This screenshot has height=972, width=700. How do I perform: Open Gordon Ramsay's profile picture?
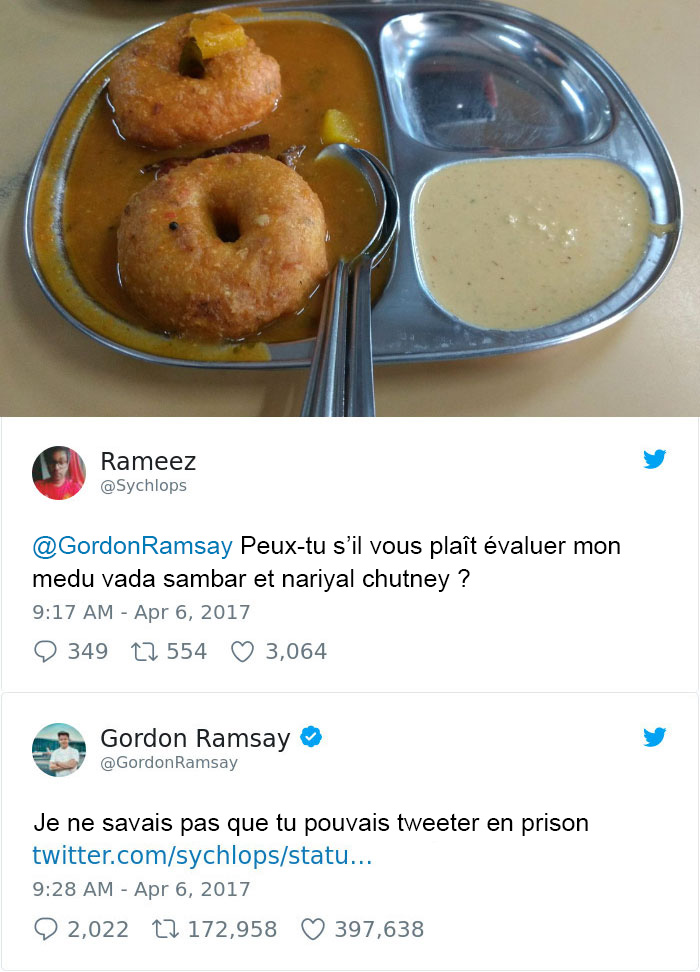click(59, 750)
